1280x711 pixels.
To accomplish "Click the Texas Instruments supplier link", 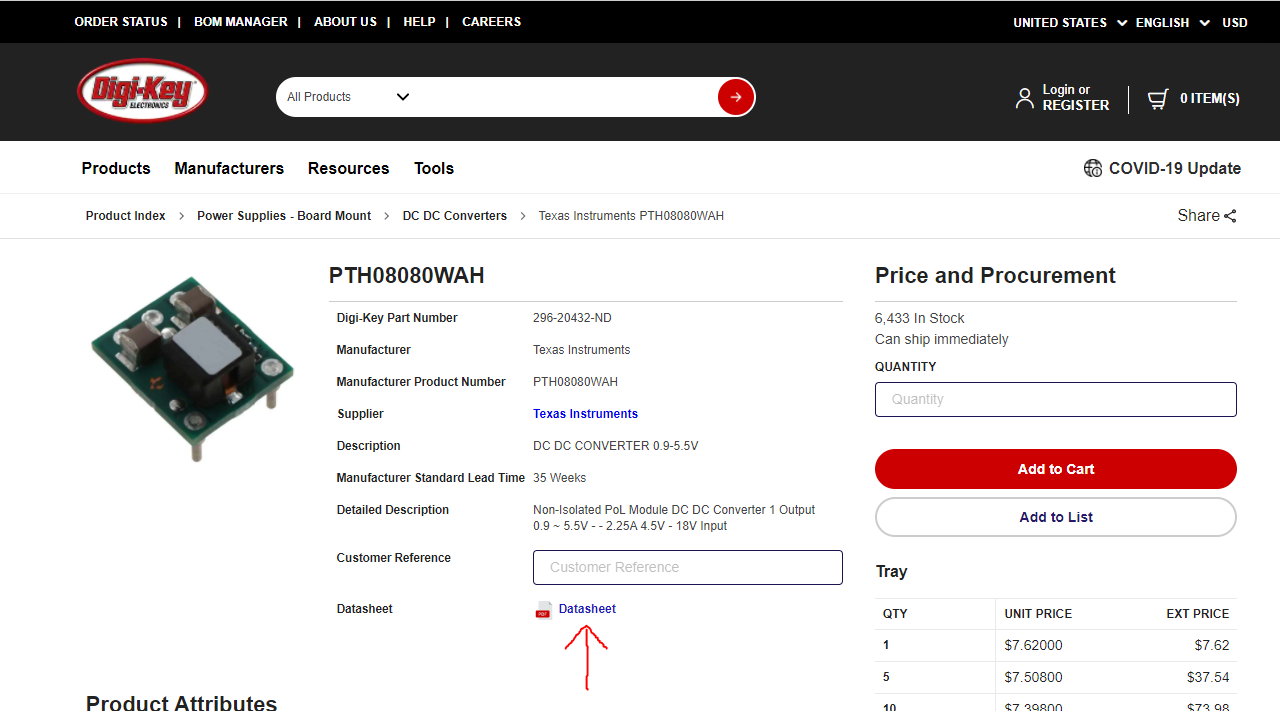I will click(585, 414).
